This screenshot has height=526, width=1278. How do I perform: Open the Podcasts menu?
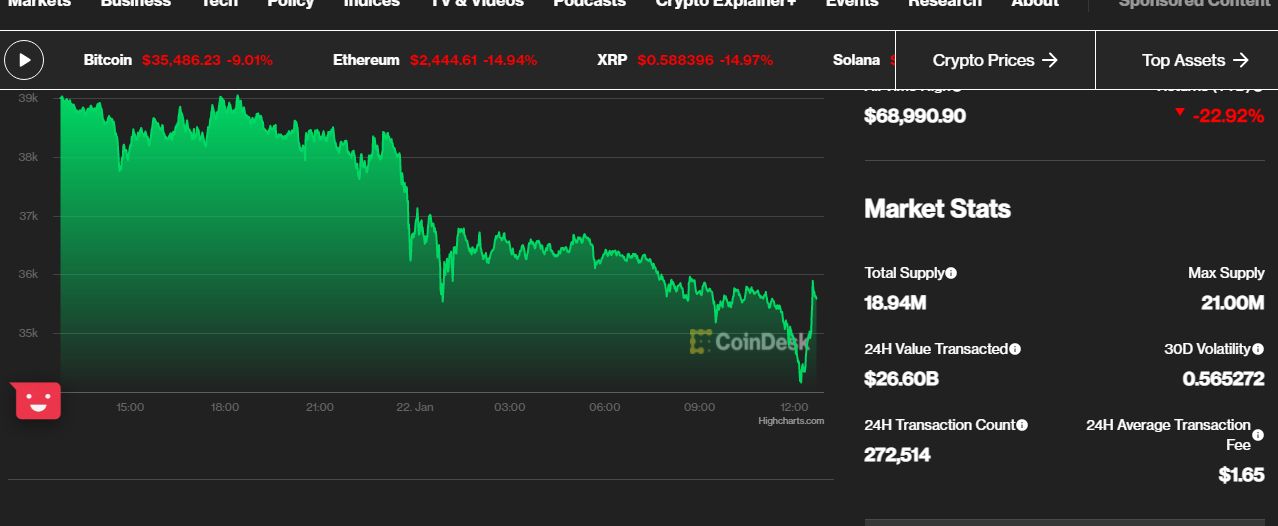(590, 3)
